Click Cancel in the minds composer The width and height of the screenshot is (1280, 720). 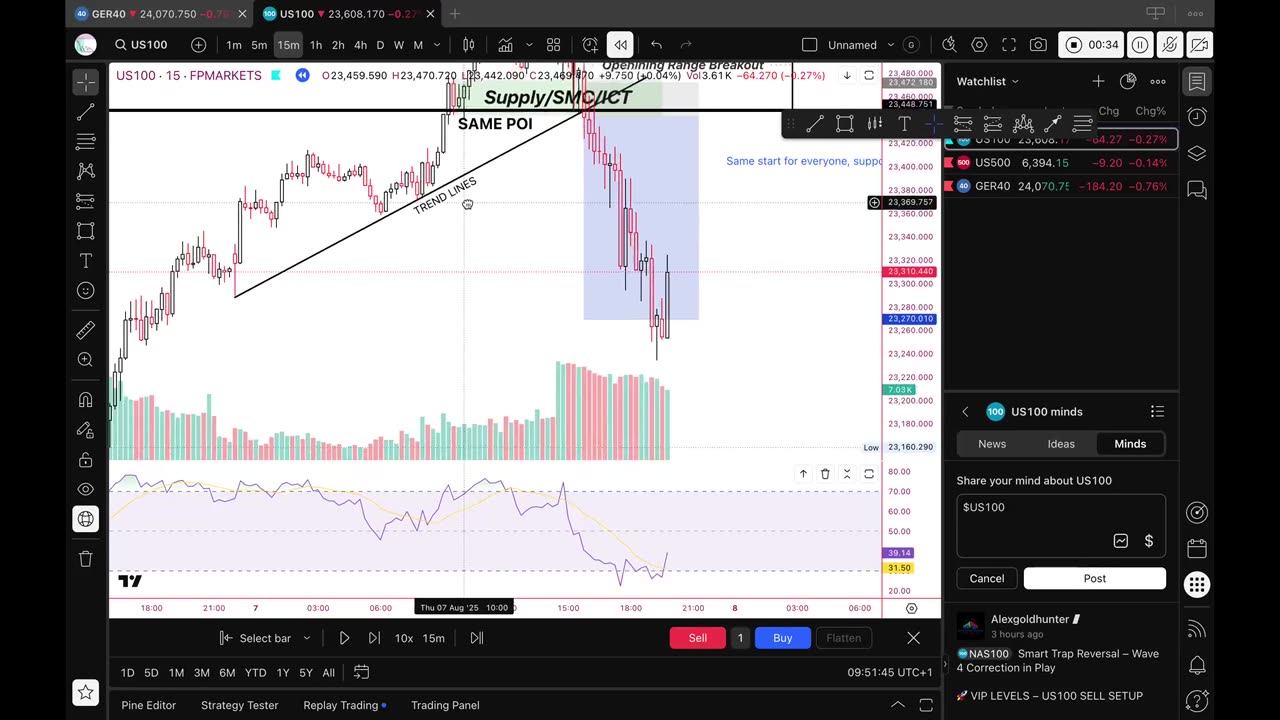pyautogui.click(x=987, y=578)
